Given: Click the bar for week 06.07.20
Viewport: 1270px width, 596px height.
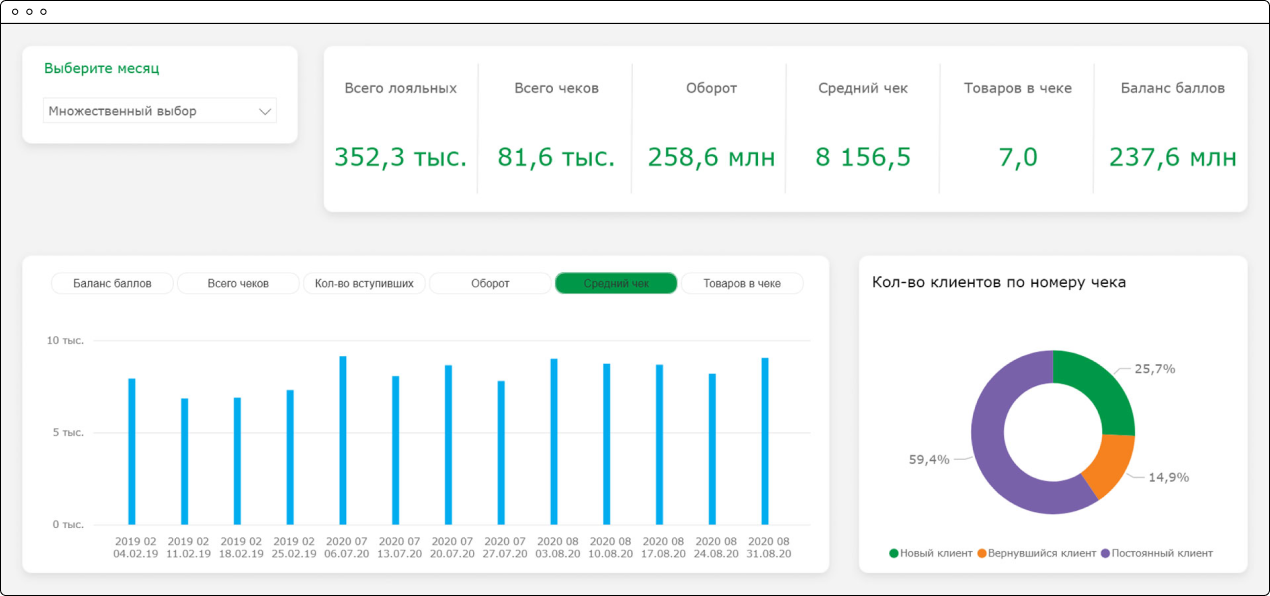Looking at the screenshot, I should (343, 440).
